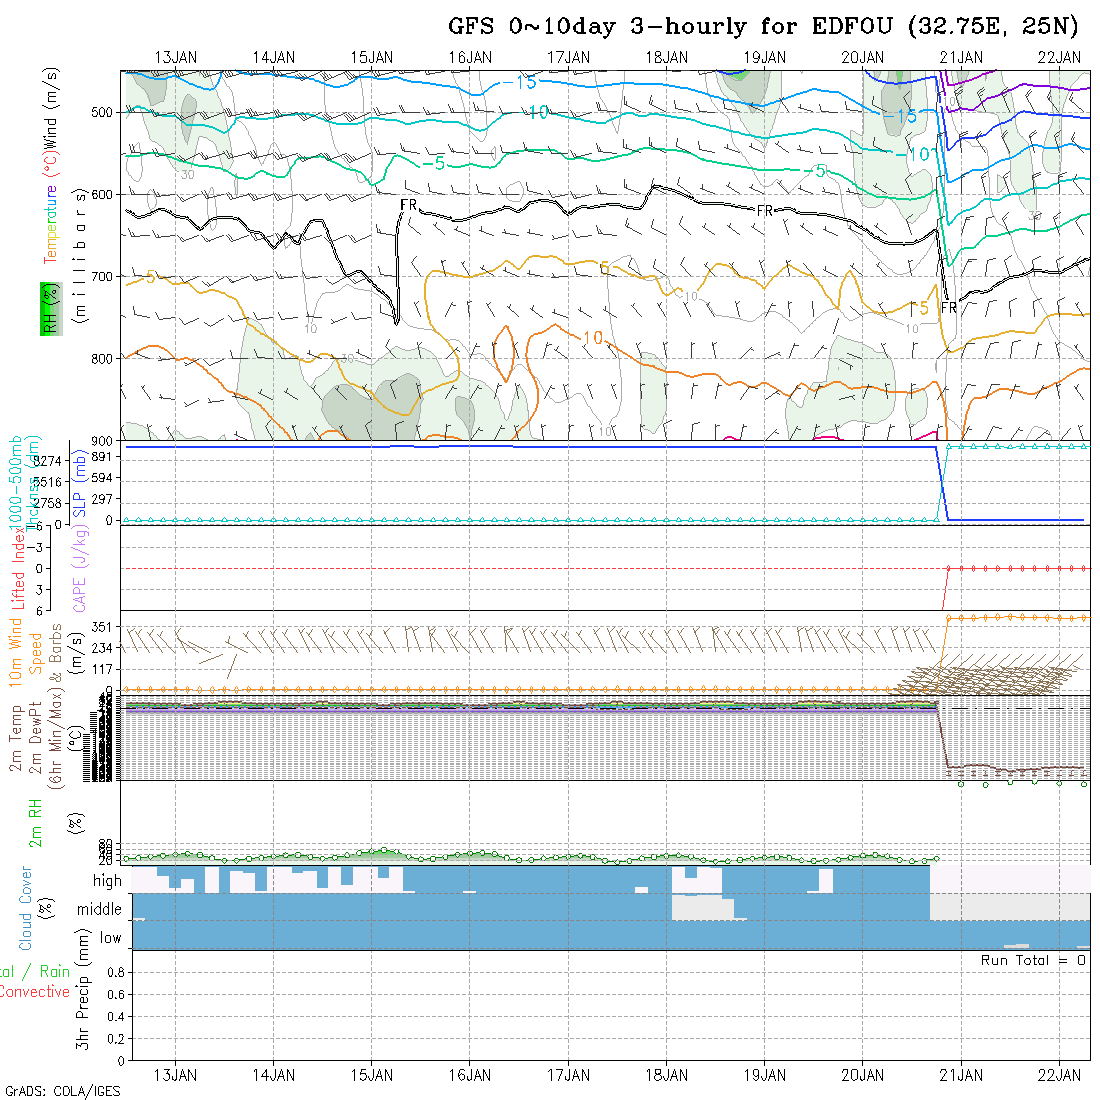This screenshot has width=1100, height=1100.
Task: Click the blue 'Cloud Cover' axis title
Action: 26,909
